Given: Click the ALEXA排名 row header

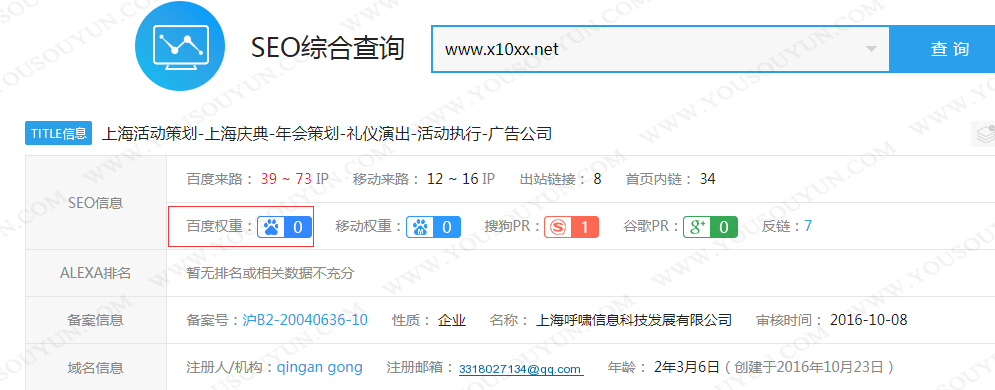Looking at the screenshot, I should tap(96, 273).
